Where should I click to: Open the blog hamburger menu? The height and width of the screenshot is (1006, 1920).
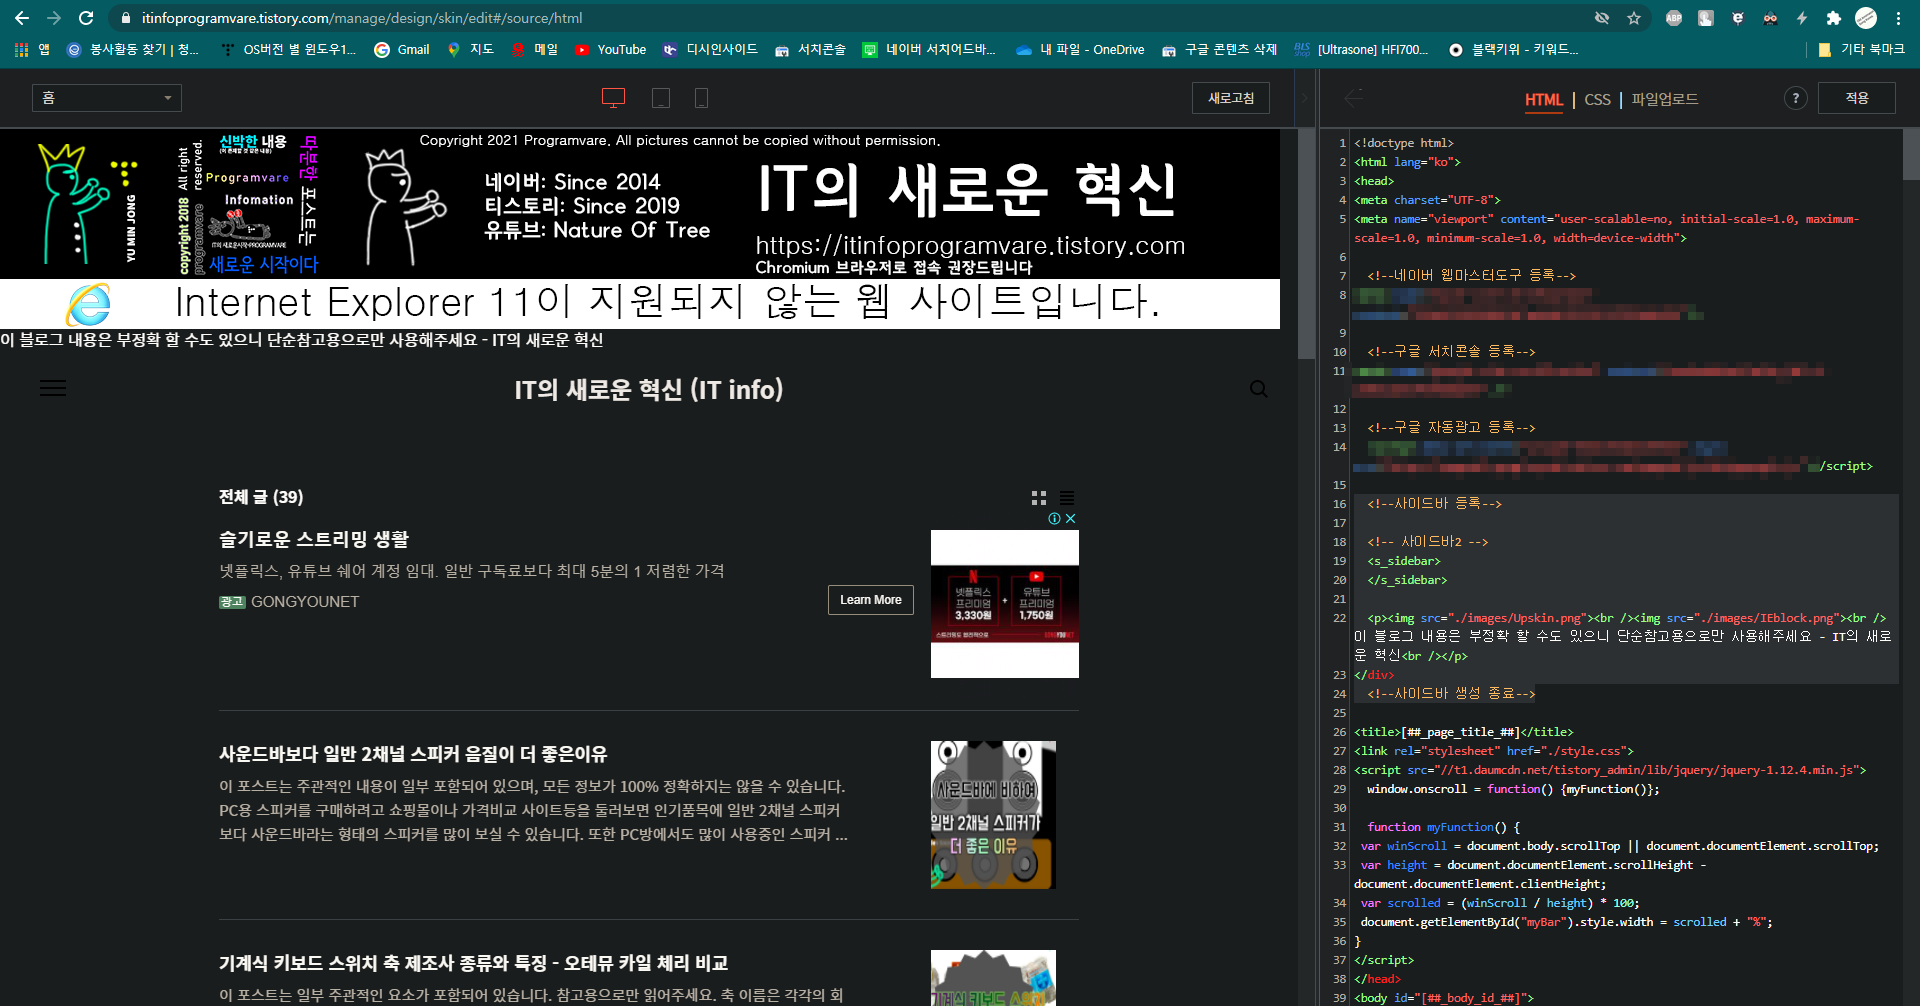pos(53,389)
